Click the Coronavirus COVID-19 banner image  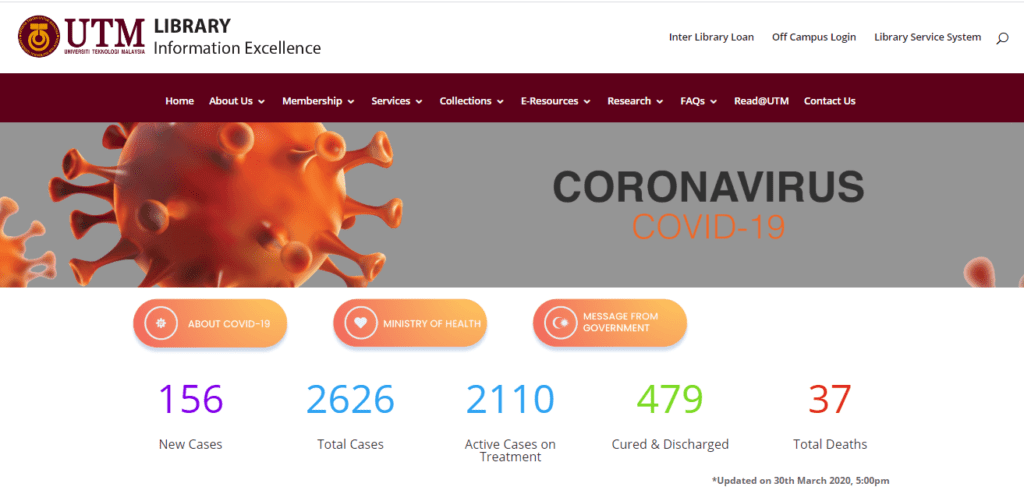pyautogui.click(x=512, y=205)
